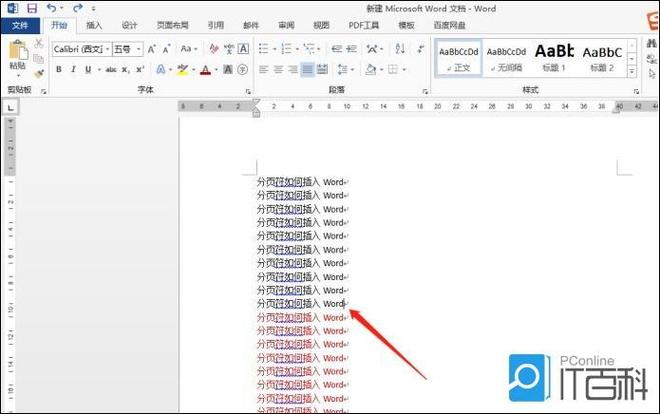This screenshot has width=660, height=414.
Task: Redo the last action
Action: pos(77,8)
